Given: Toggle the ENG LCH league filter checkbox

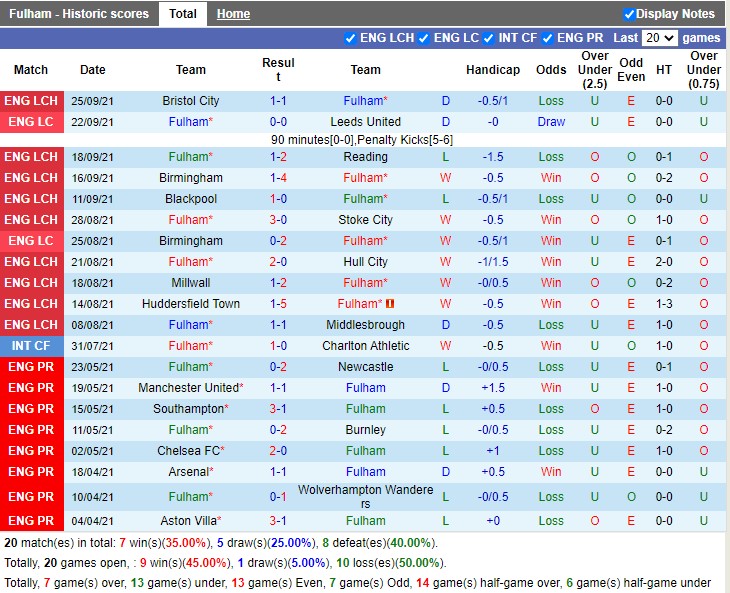Looking at the screenshot, I should click(350, 38).
